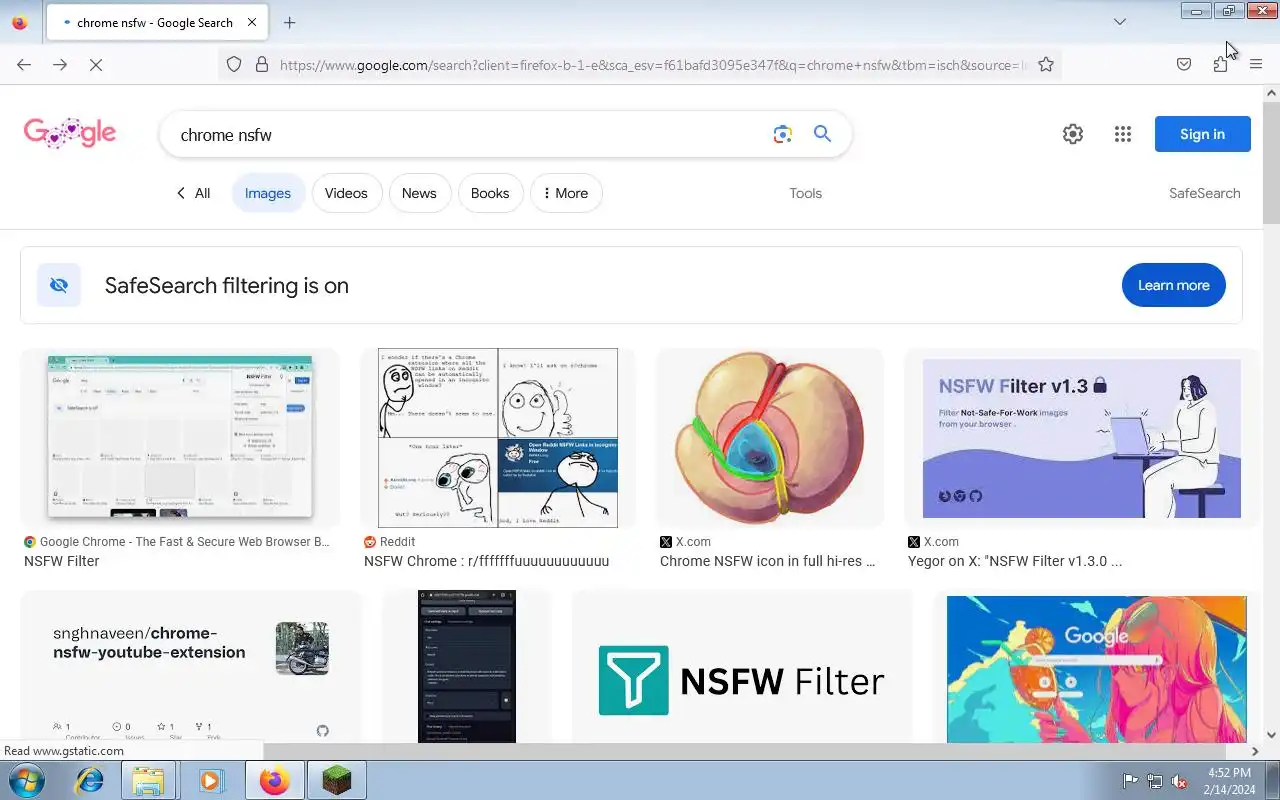Open the Windows Start button
Screen dimensions: 1280x800
click(x=26, y=780)
